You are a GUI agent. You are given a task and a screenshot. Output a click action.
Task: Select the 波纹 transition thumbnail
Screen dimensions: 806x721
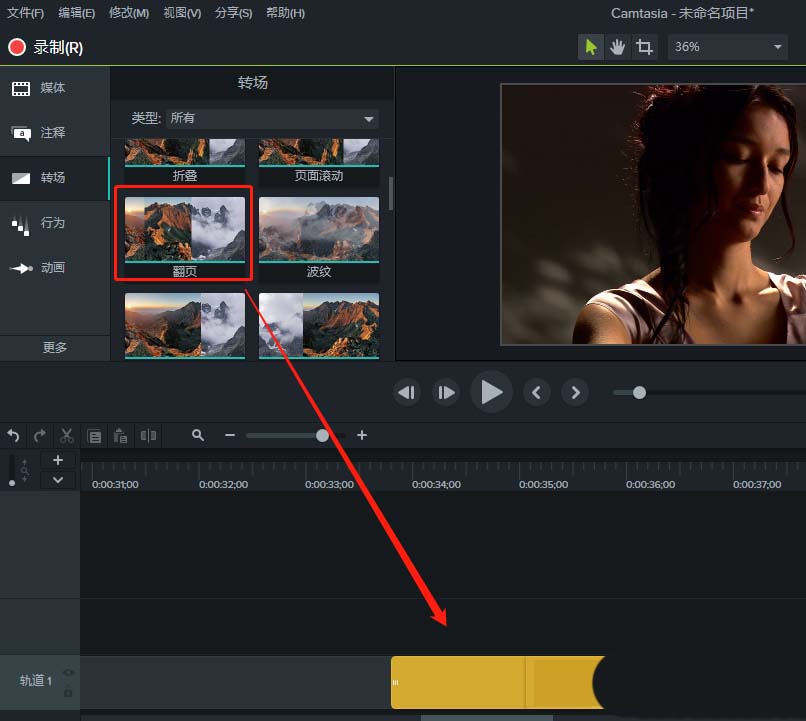[319, 231]
